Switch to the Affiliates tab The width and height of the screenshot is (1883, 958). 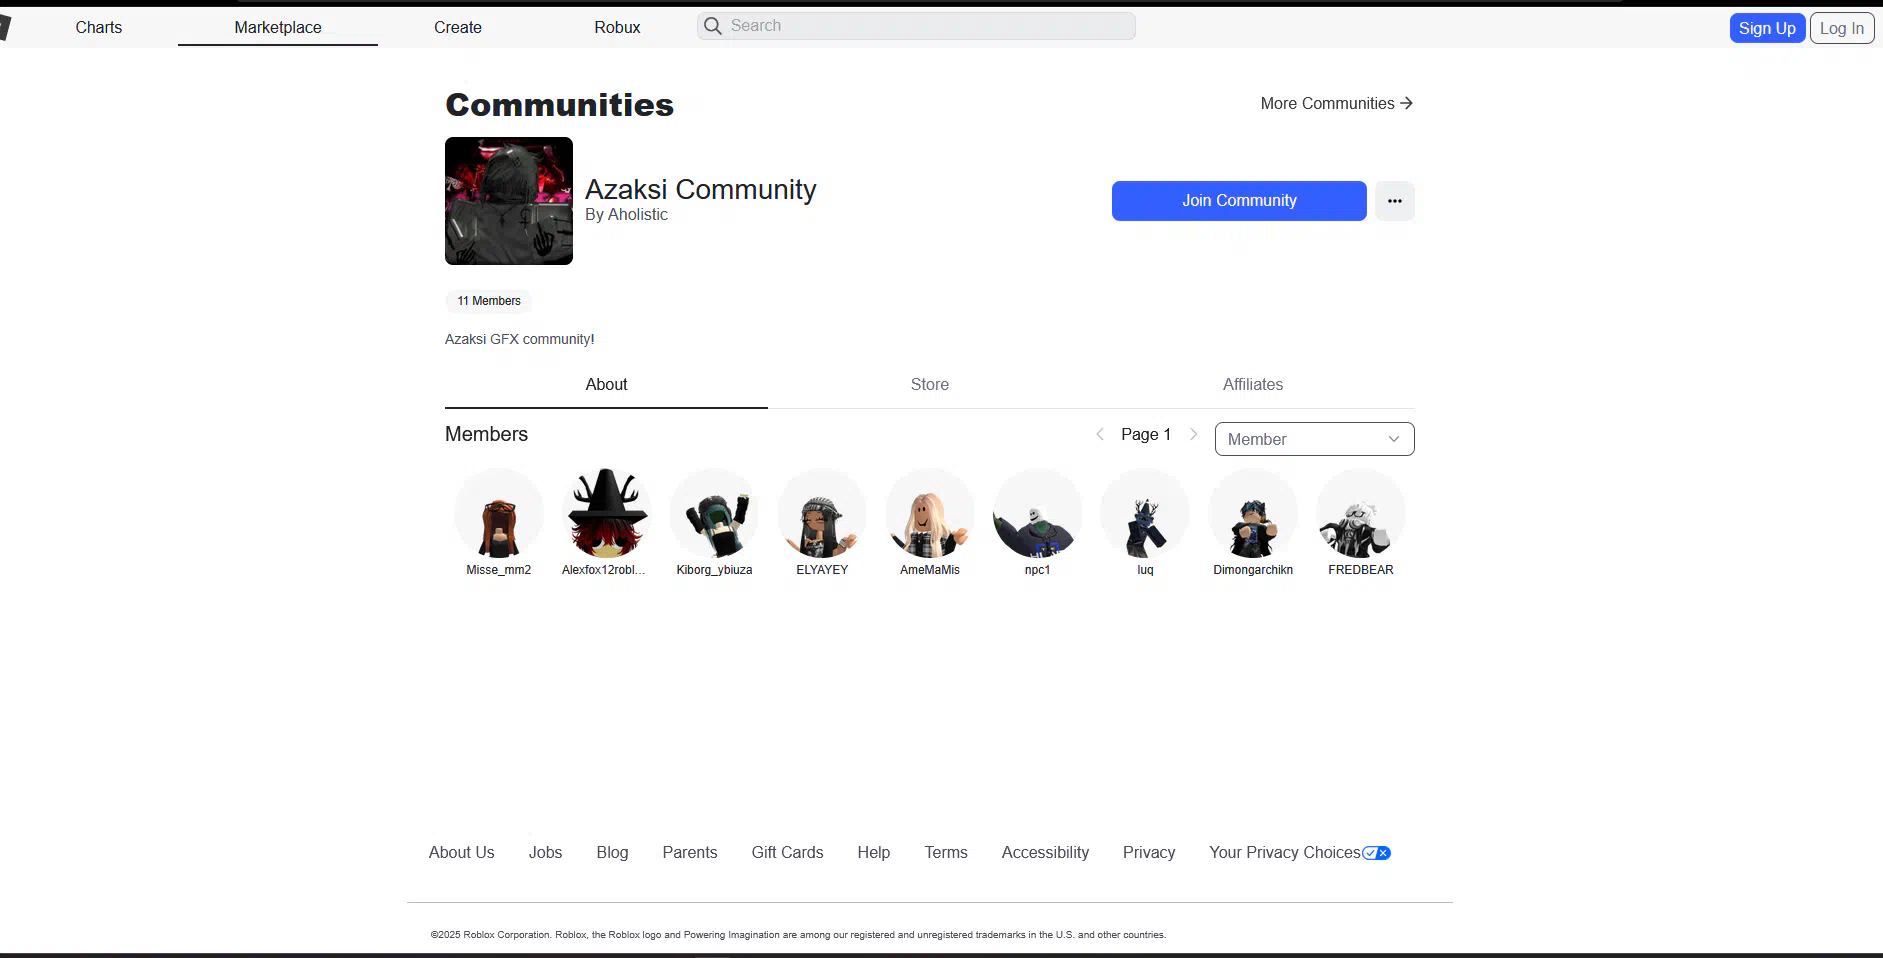[1252, 385]
